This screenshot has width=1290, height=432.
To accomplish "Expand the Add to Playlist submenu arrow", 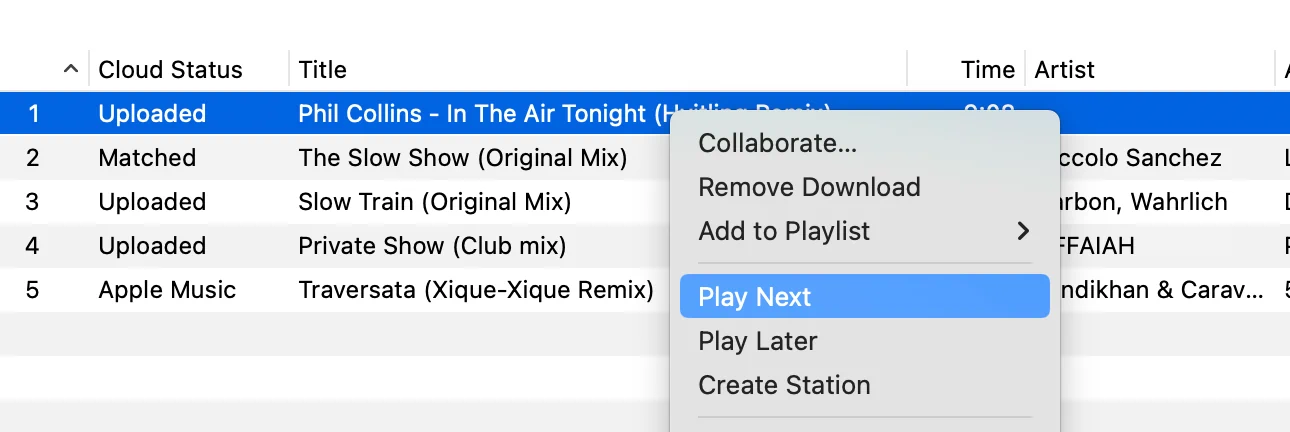I will 1022,231.
